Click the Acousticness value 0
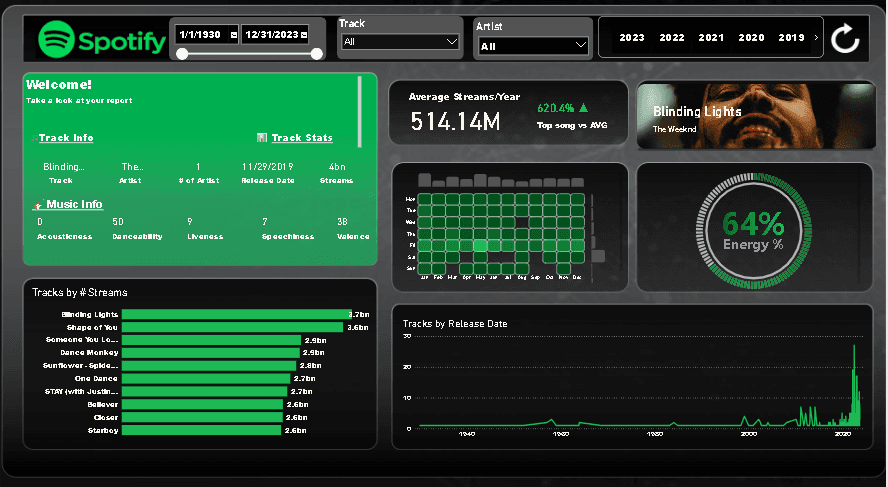Image resolution: width=888 pixels, height=487 pixels. tap(40, 221)
